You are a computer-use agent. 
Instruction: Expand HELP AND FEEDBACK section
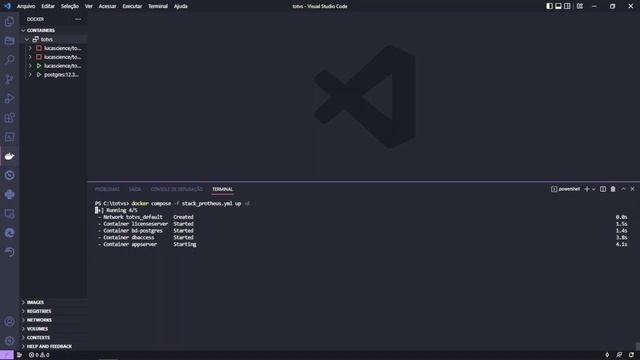pos(53,347)
